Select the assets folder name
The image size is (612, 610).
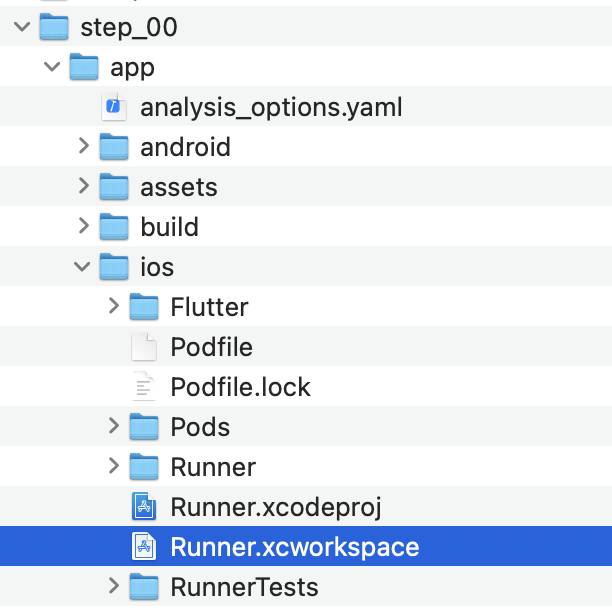(179, 187)
